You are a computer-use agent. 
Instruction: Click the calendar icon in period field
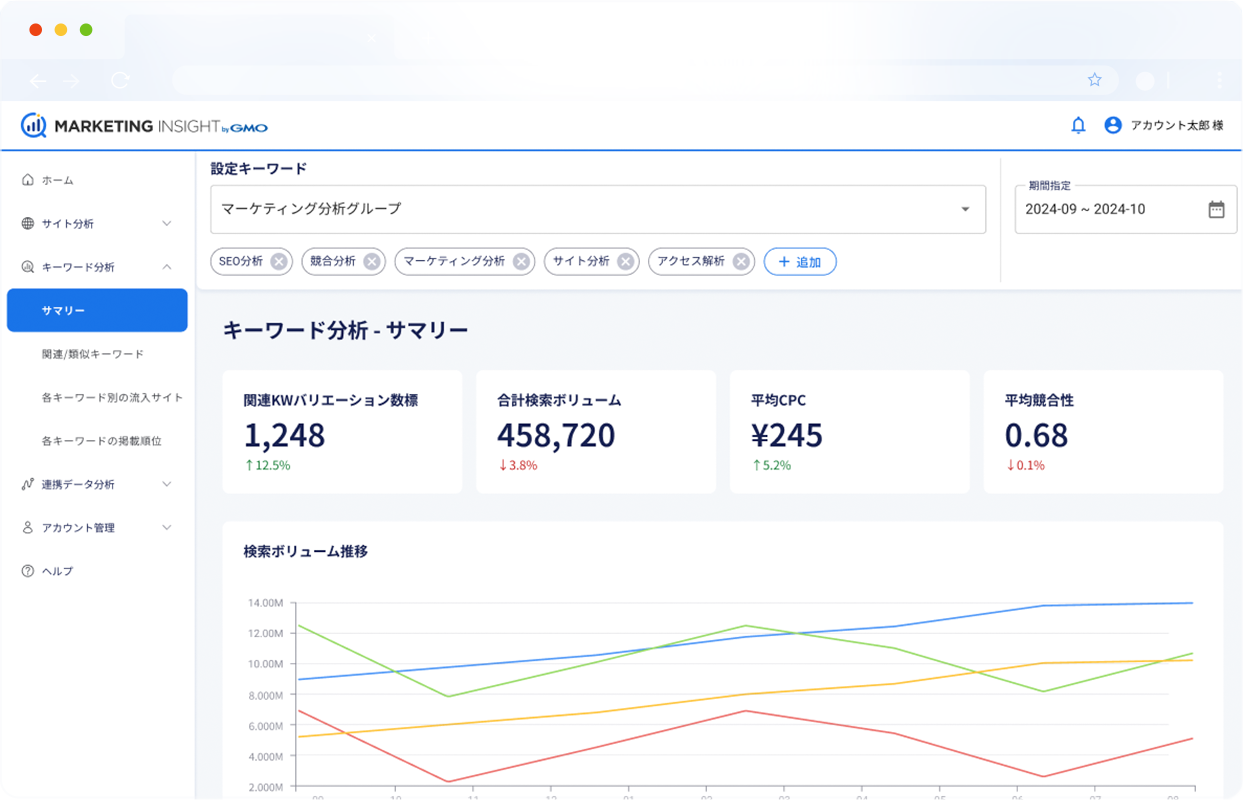point(1216,209)
